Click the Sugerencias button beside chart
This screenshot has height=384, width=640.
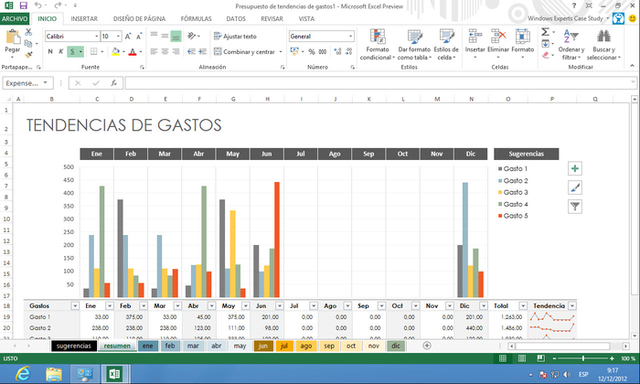pos(526,154)
